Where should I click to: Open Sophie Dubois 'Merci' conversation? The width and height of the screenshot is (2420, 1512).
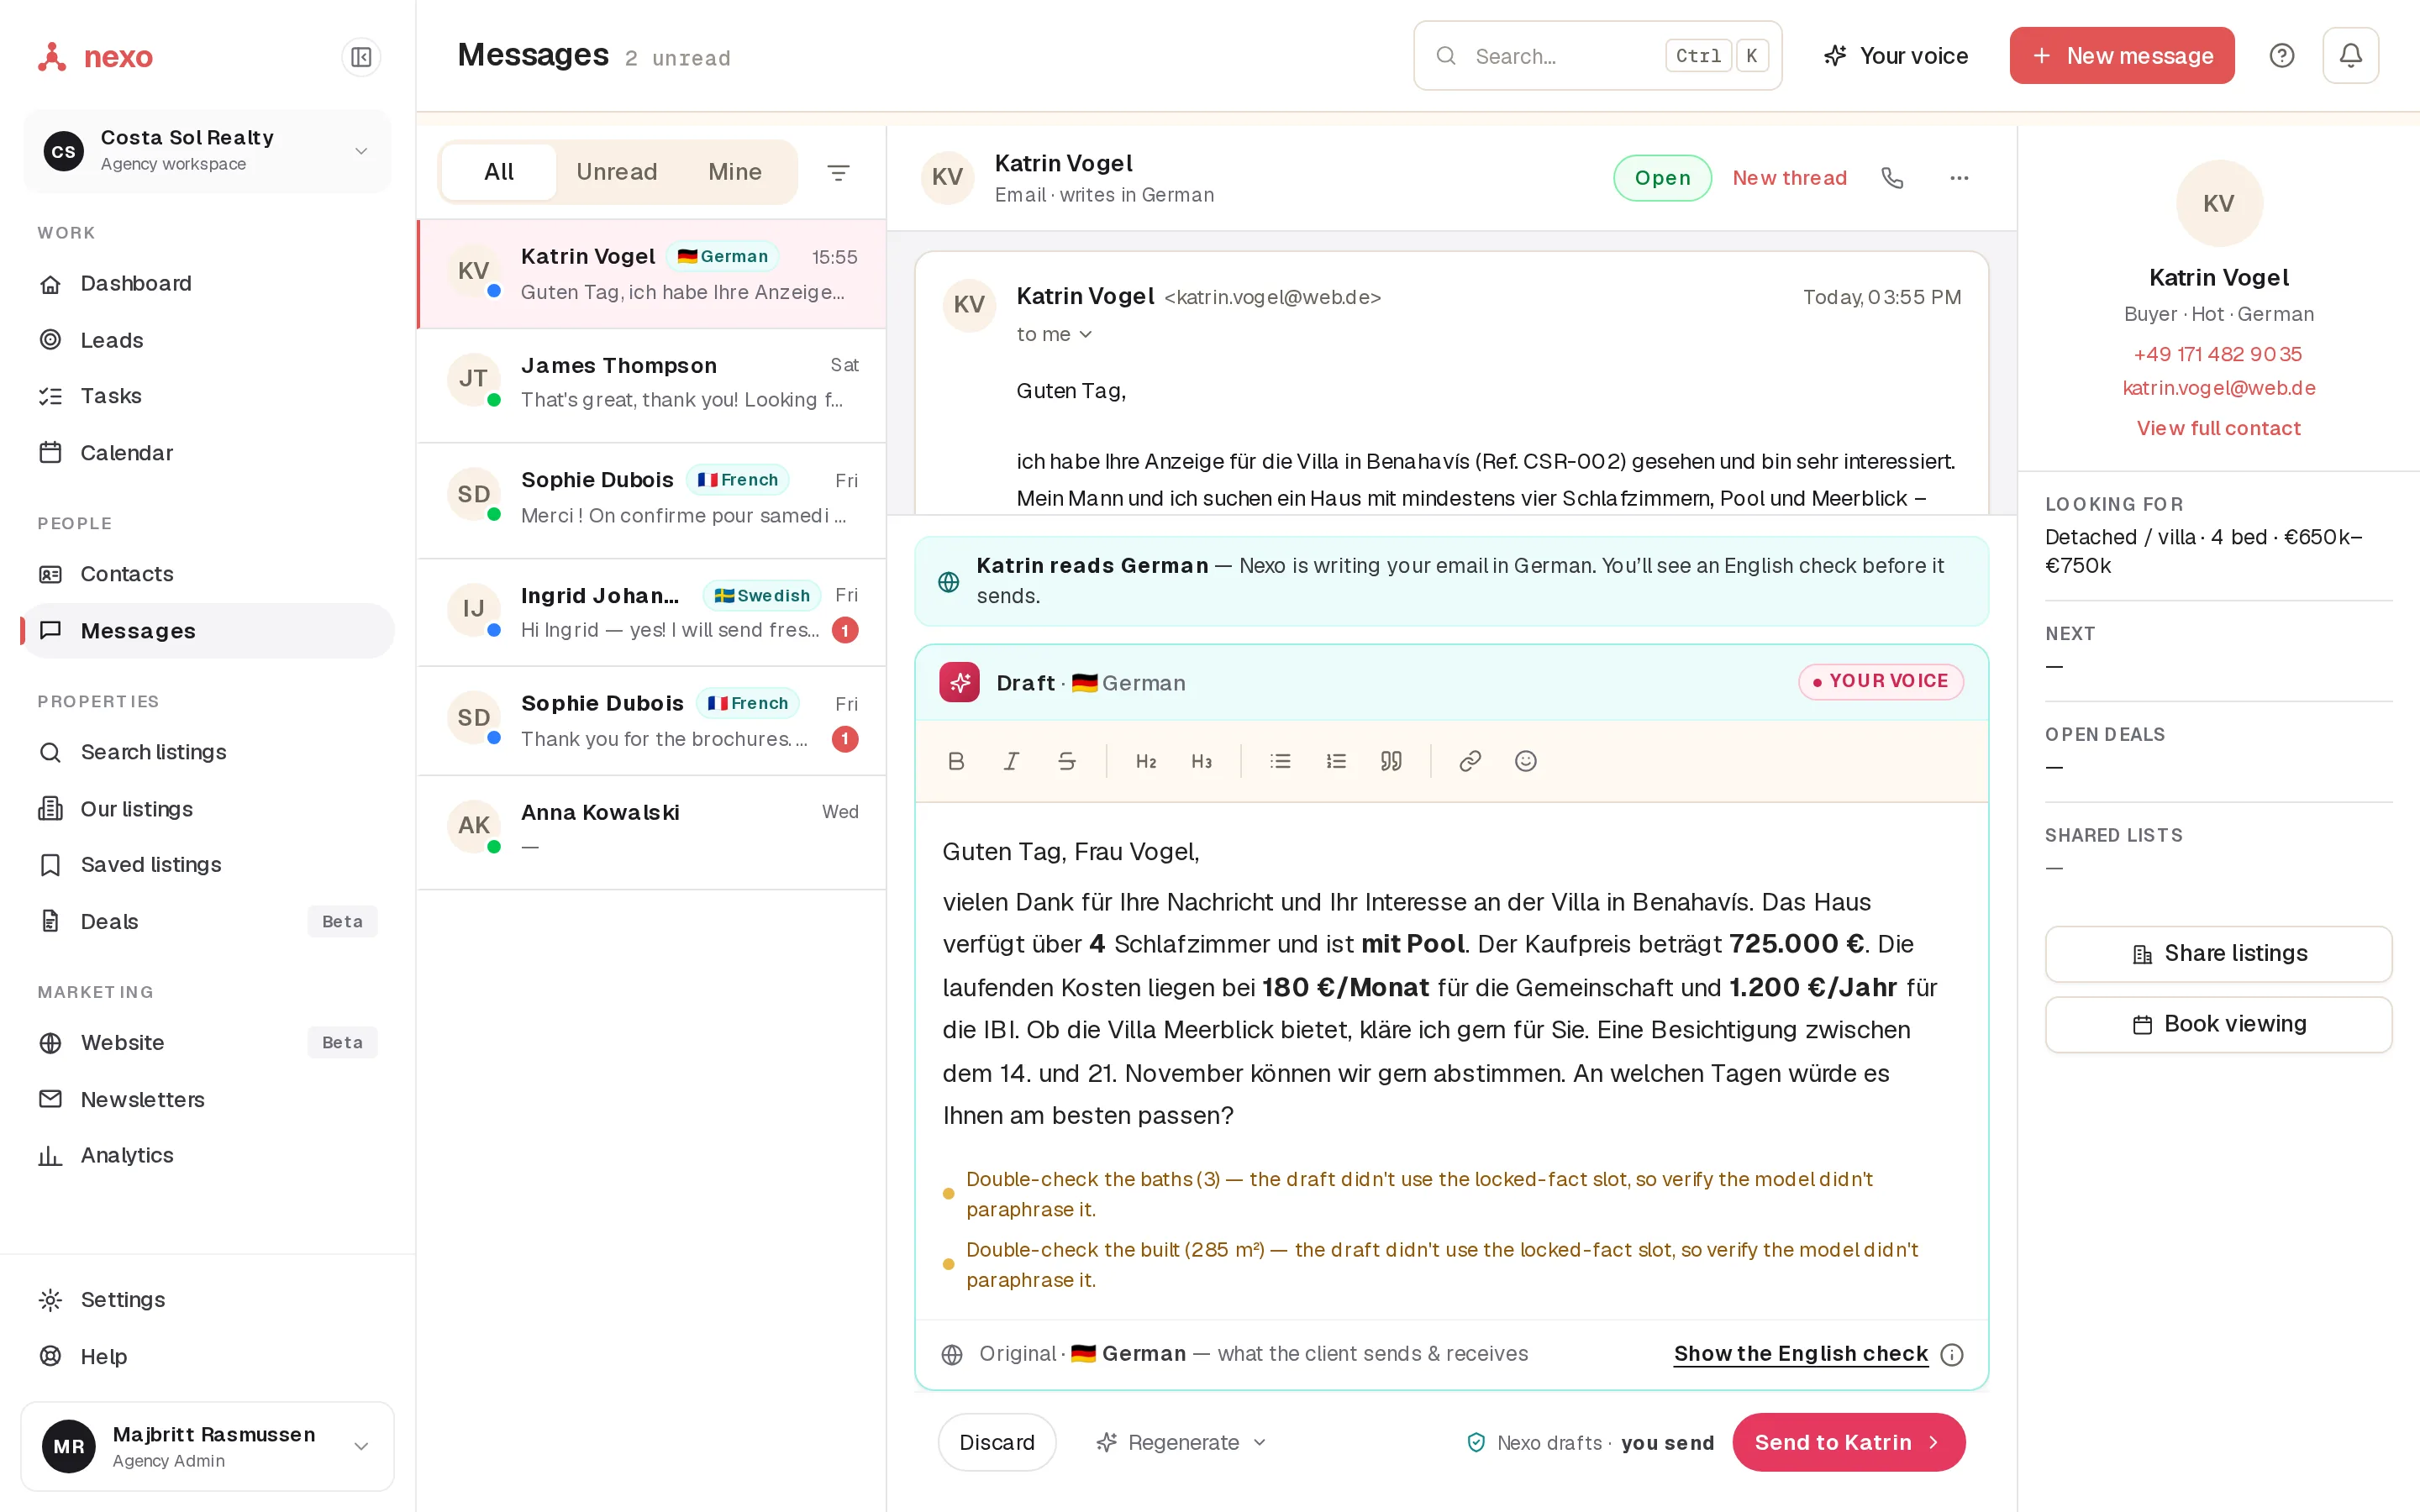[651, 500]
